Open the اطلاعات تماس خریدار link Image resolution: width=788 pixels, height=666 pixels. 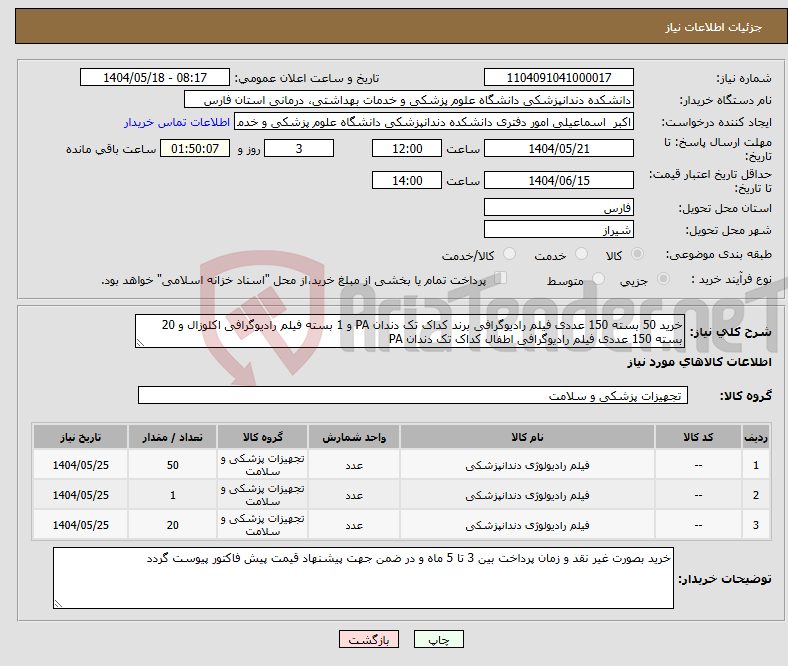(x=177, y=122)
